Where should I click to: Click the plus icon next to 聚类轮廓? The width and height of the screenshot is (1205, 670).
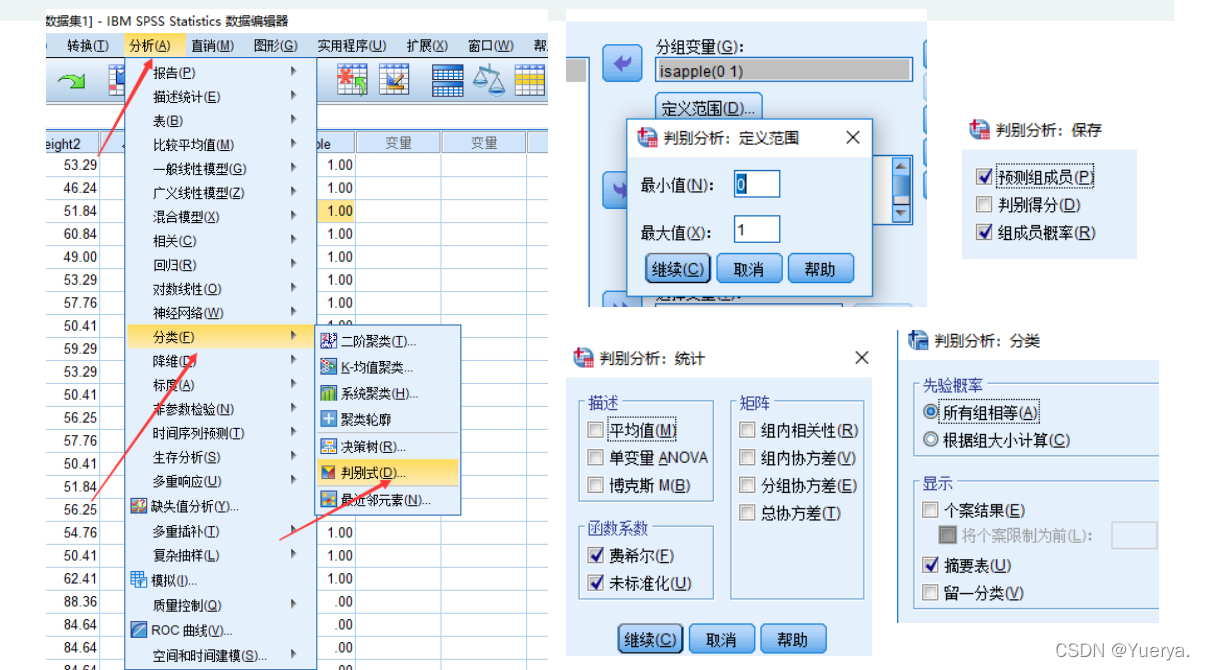(x=329, y=419)
